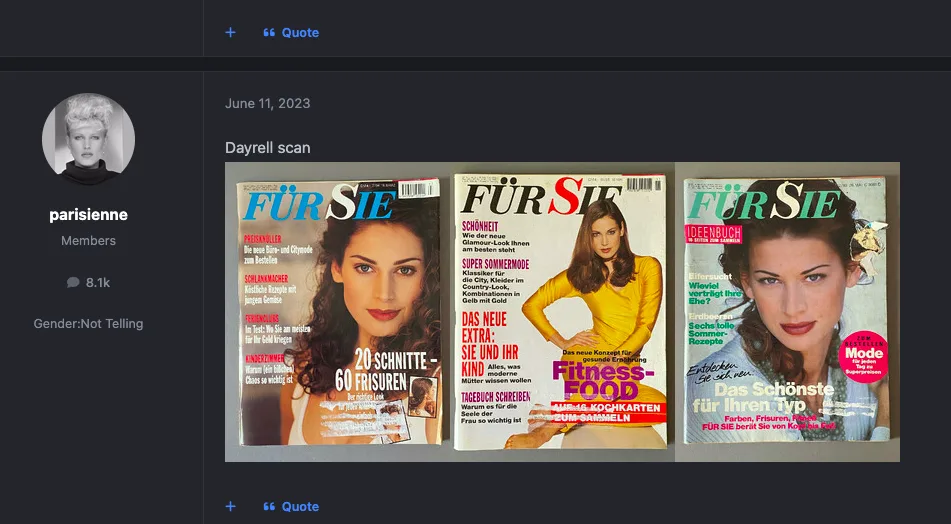Click the red Ideenbuch label on the third cover

point(713,232)
